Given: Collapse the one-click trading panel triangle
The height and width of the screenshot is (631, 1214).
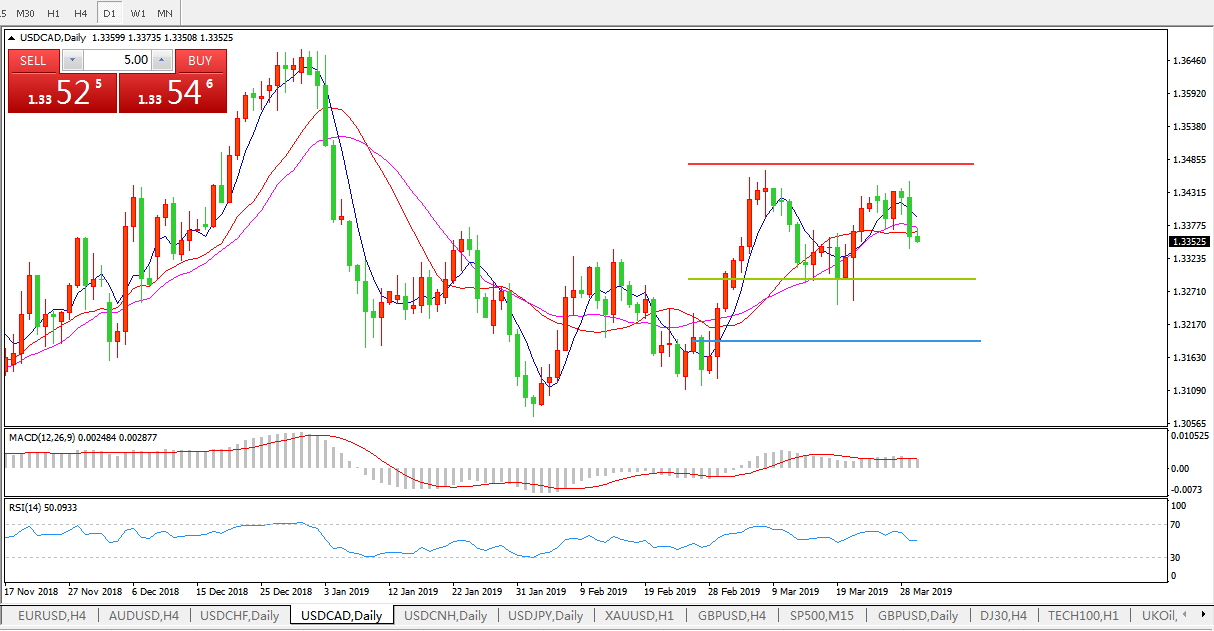Looking at the screenshot, I should [x=13, y=38].
